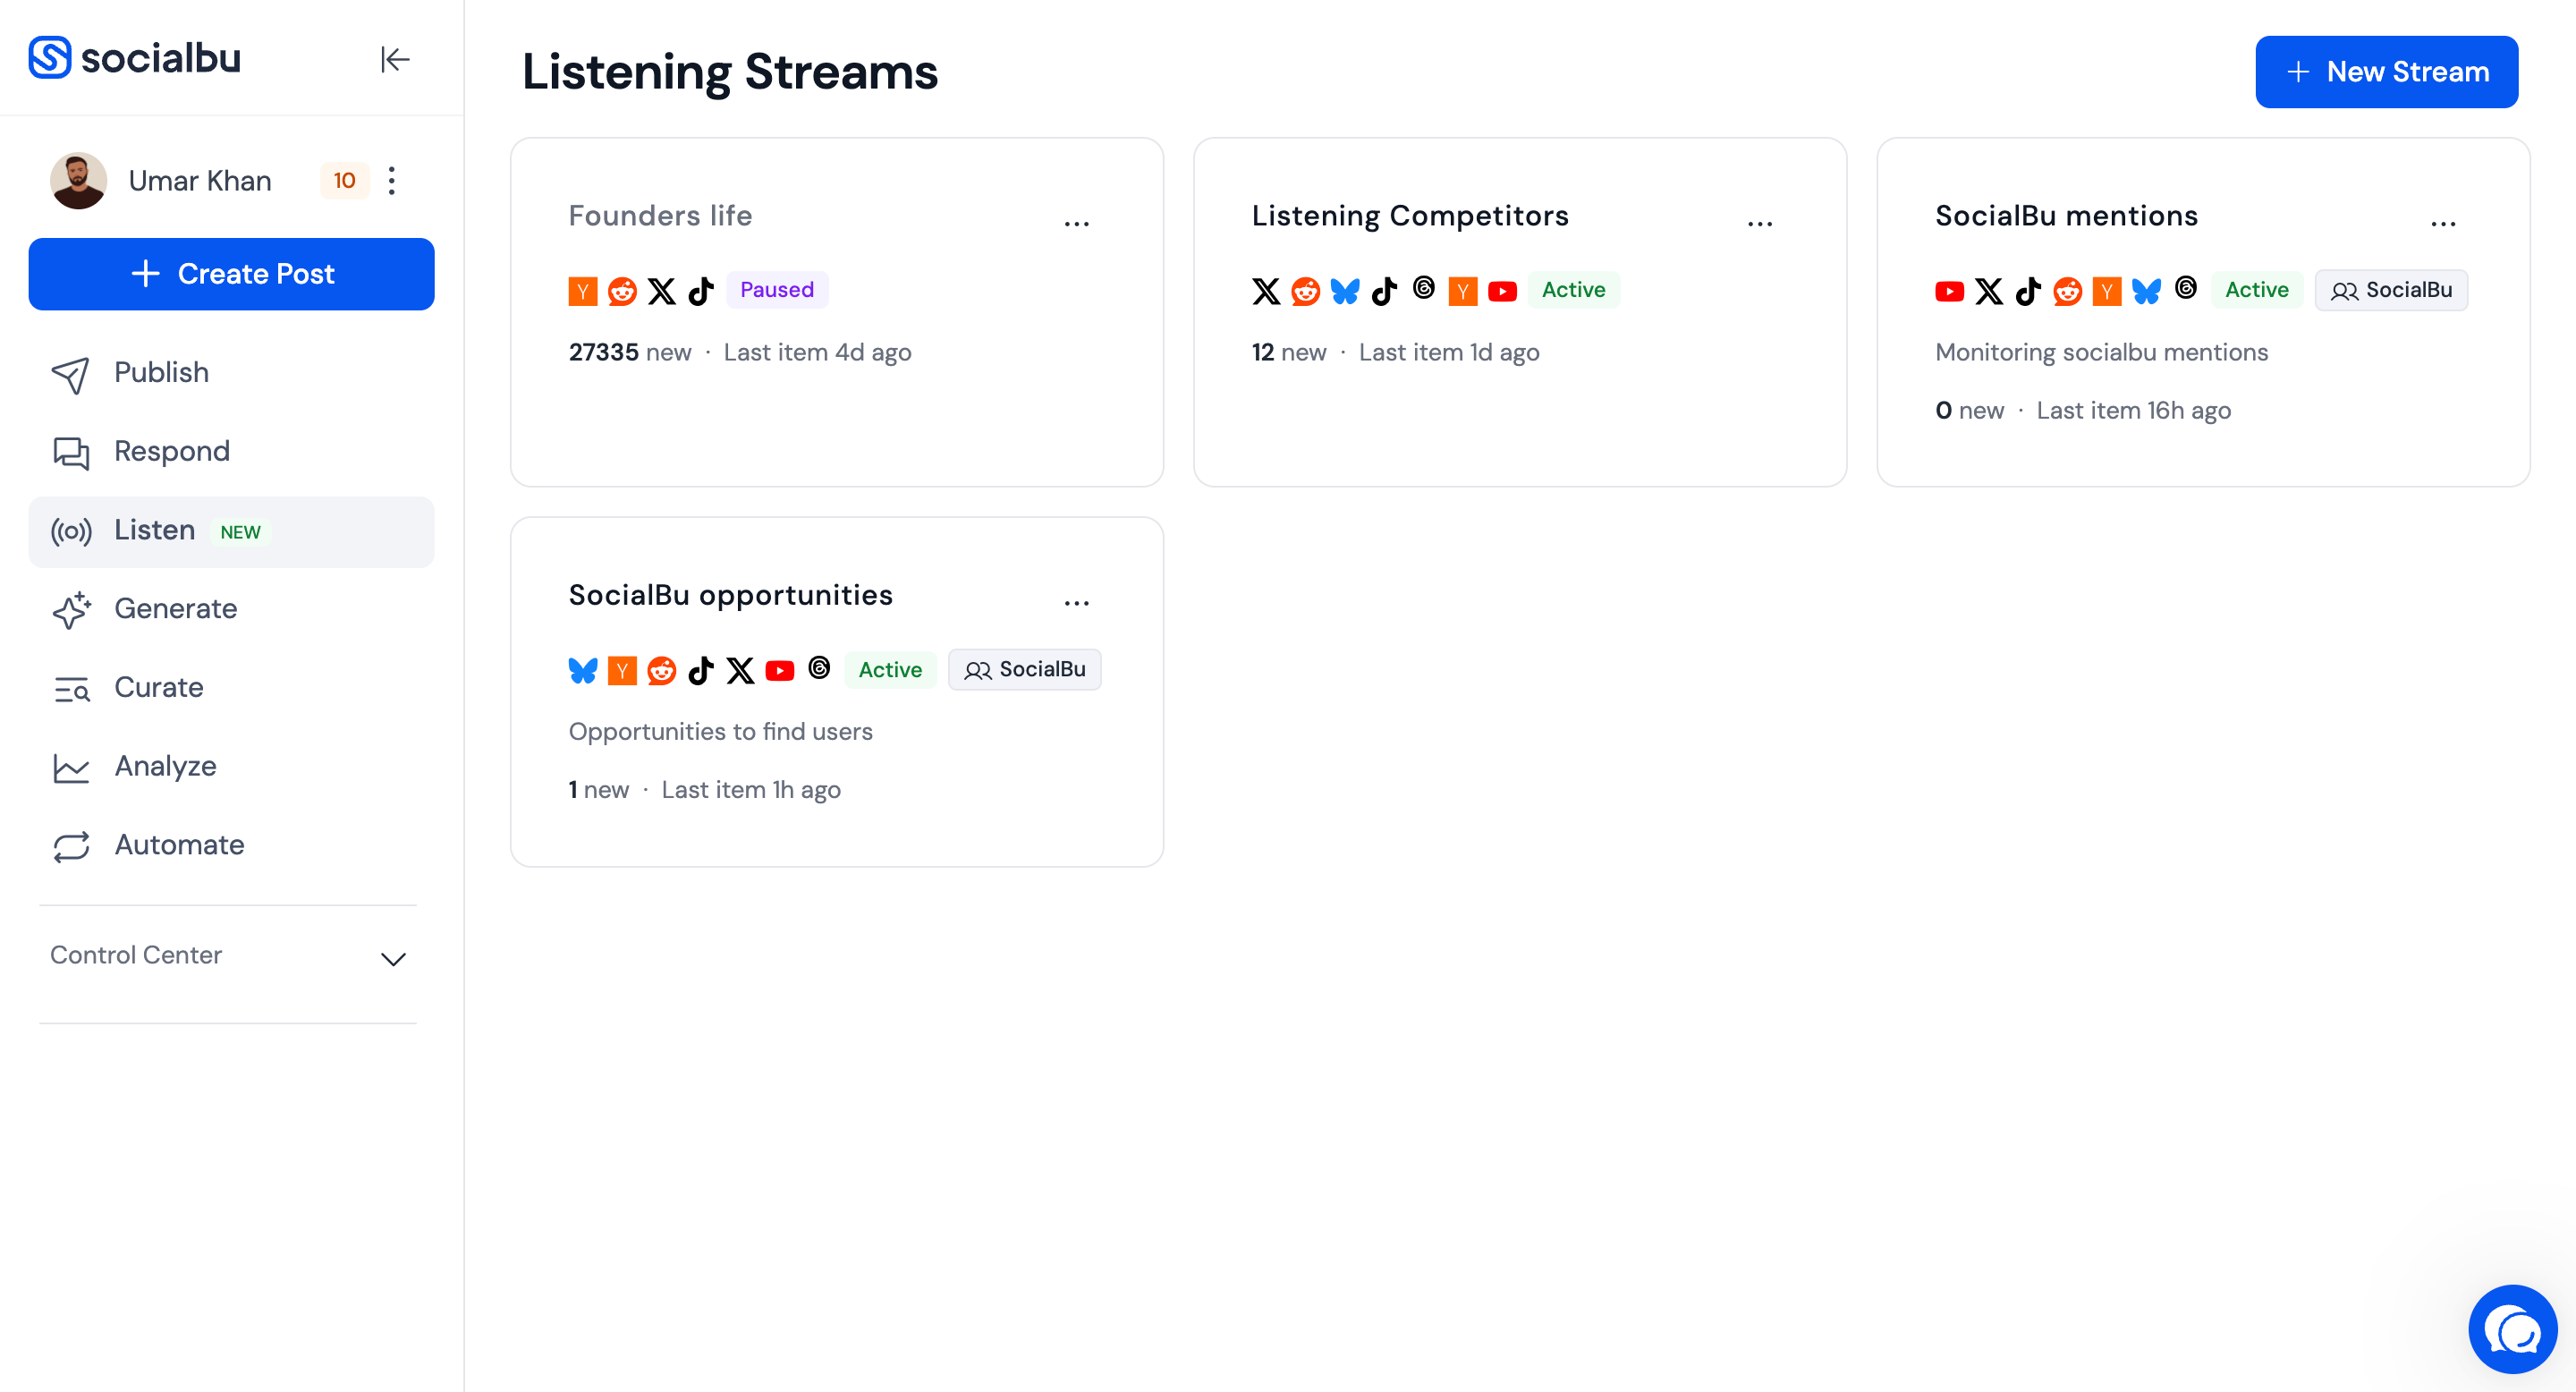Click TikTok icon in Founders life card

pos(701,291)
